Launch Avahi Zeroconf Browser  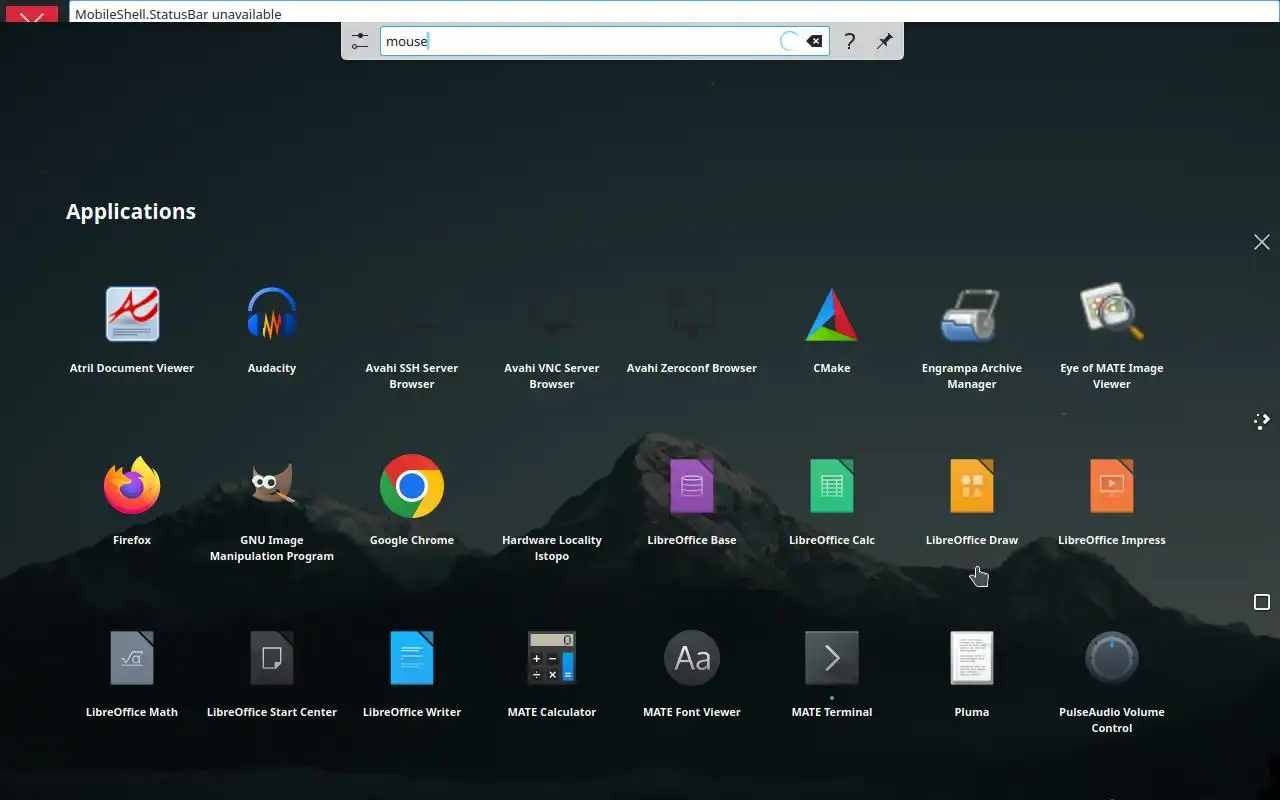pyautogui.click(x=692, y=330)
